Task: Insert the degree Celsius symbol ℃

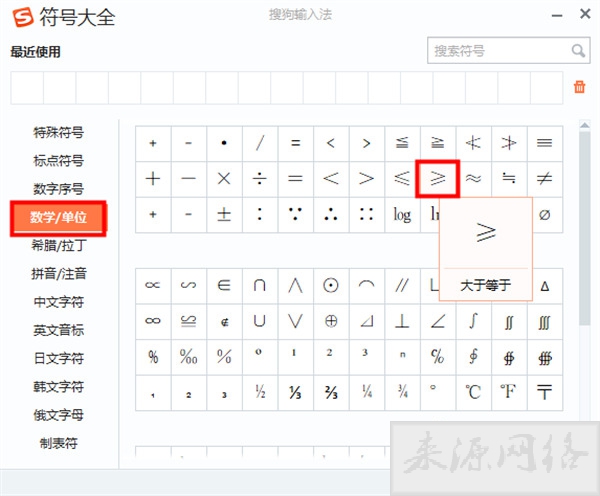Action: click(473, 393)
